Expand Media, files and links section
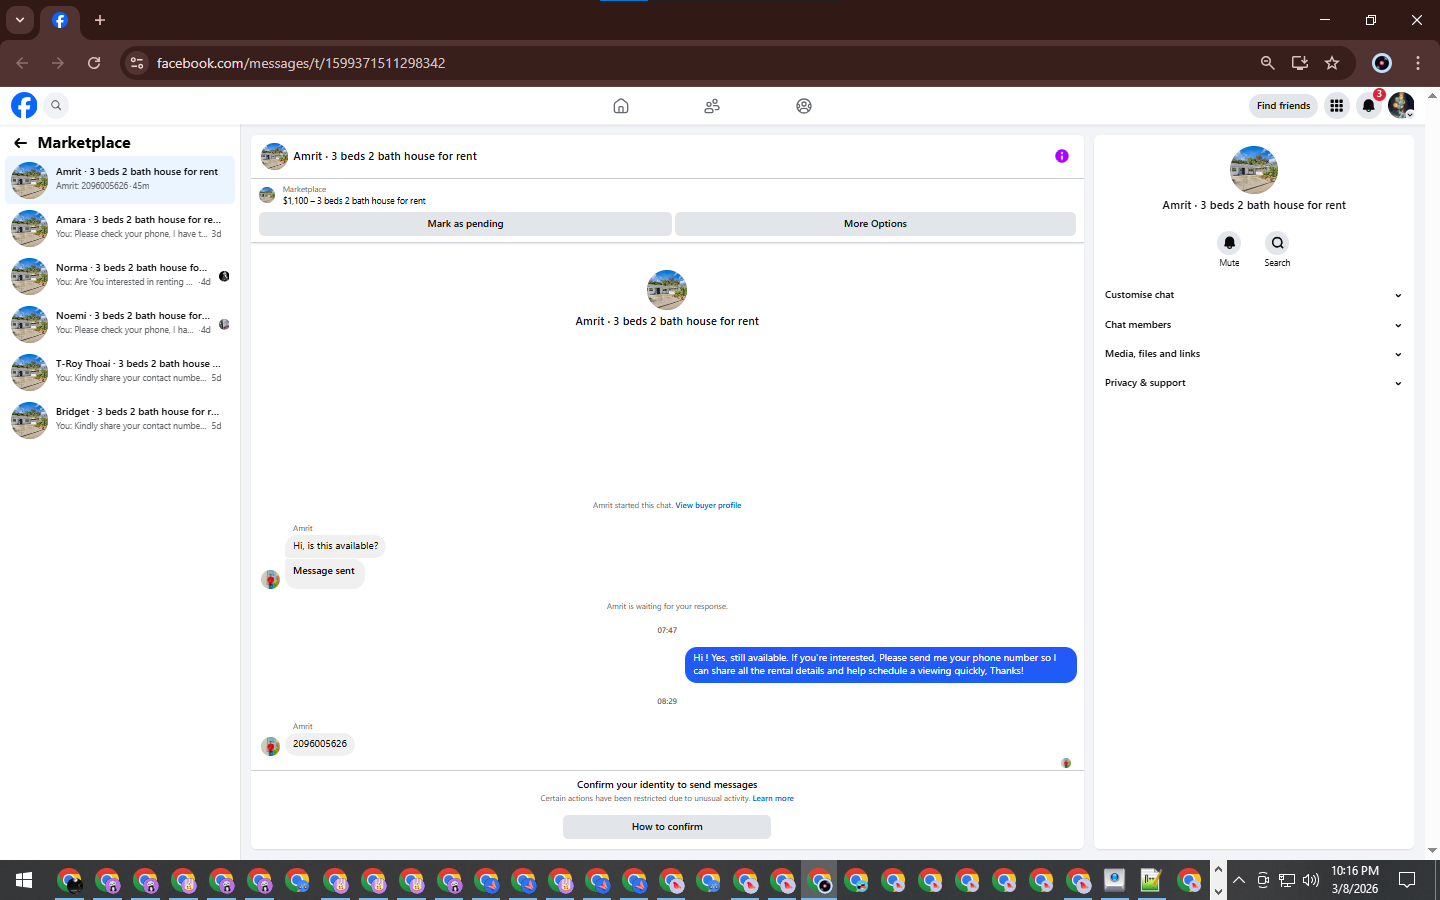Viewport: 1440px width, 900px height. 1253,354
